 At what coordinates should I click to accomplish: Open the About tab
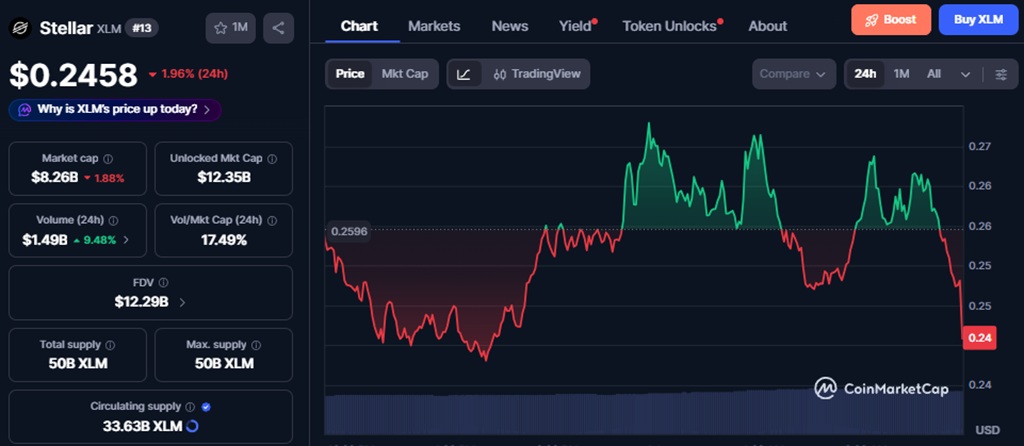[767, 26]
